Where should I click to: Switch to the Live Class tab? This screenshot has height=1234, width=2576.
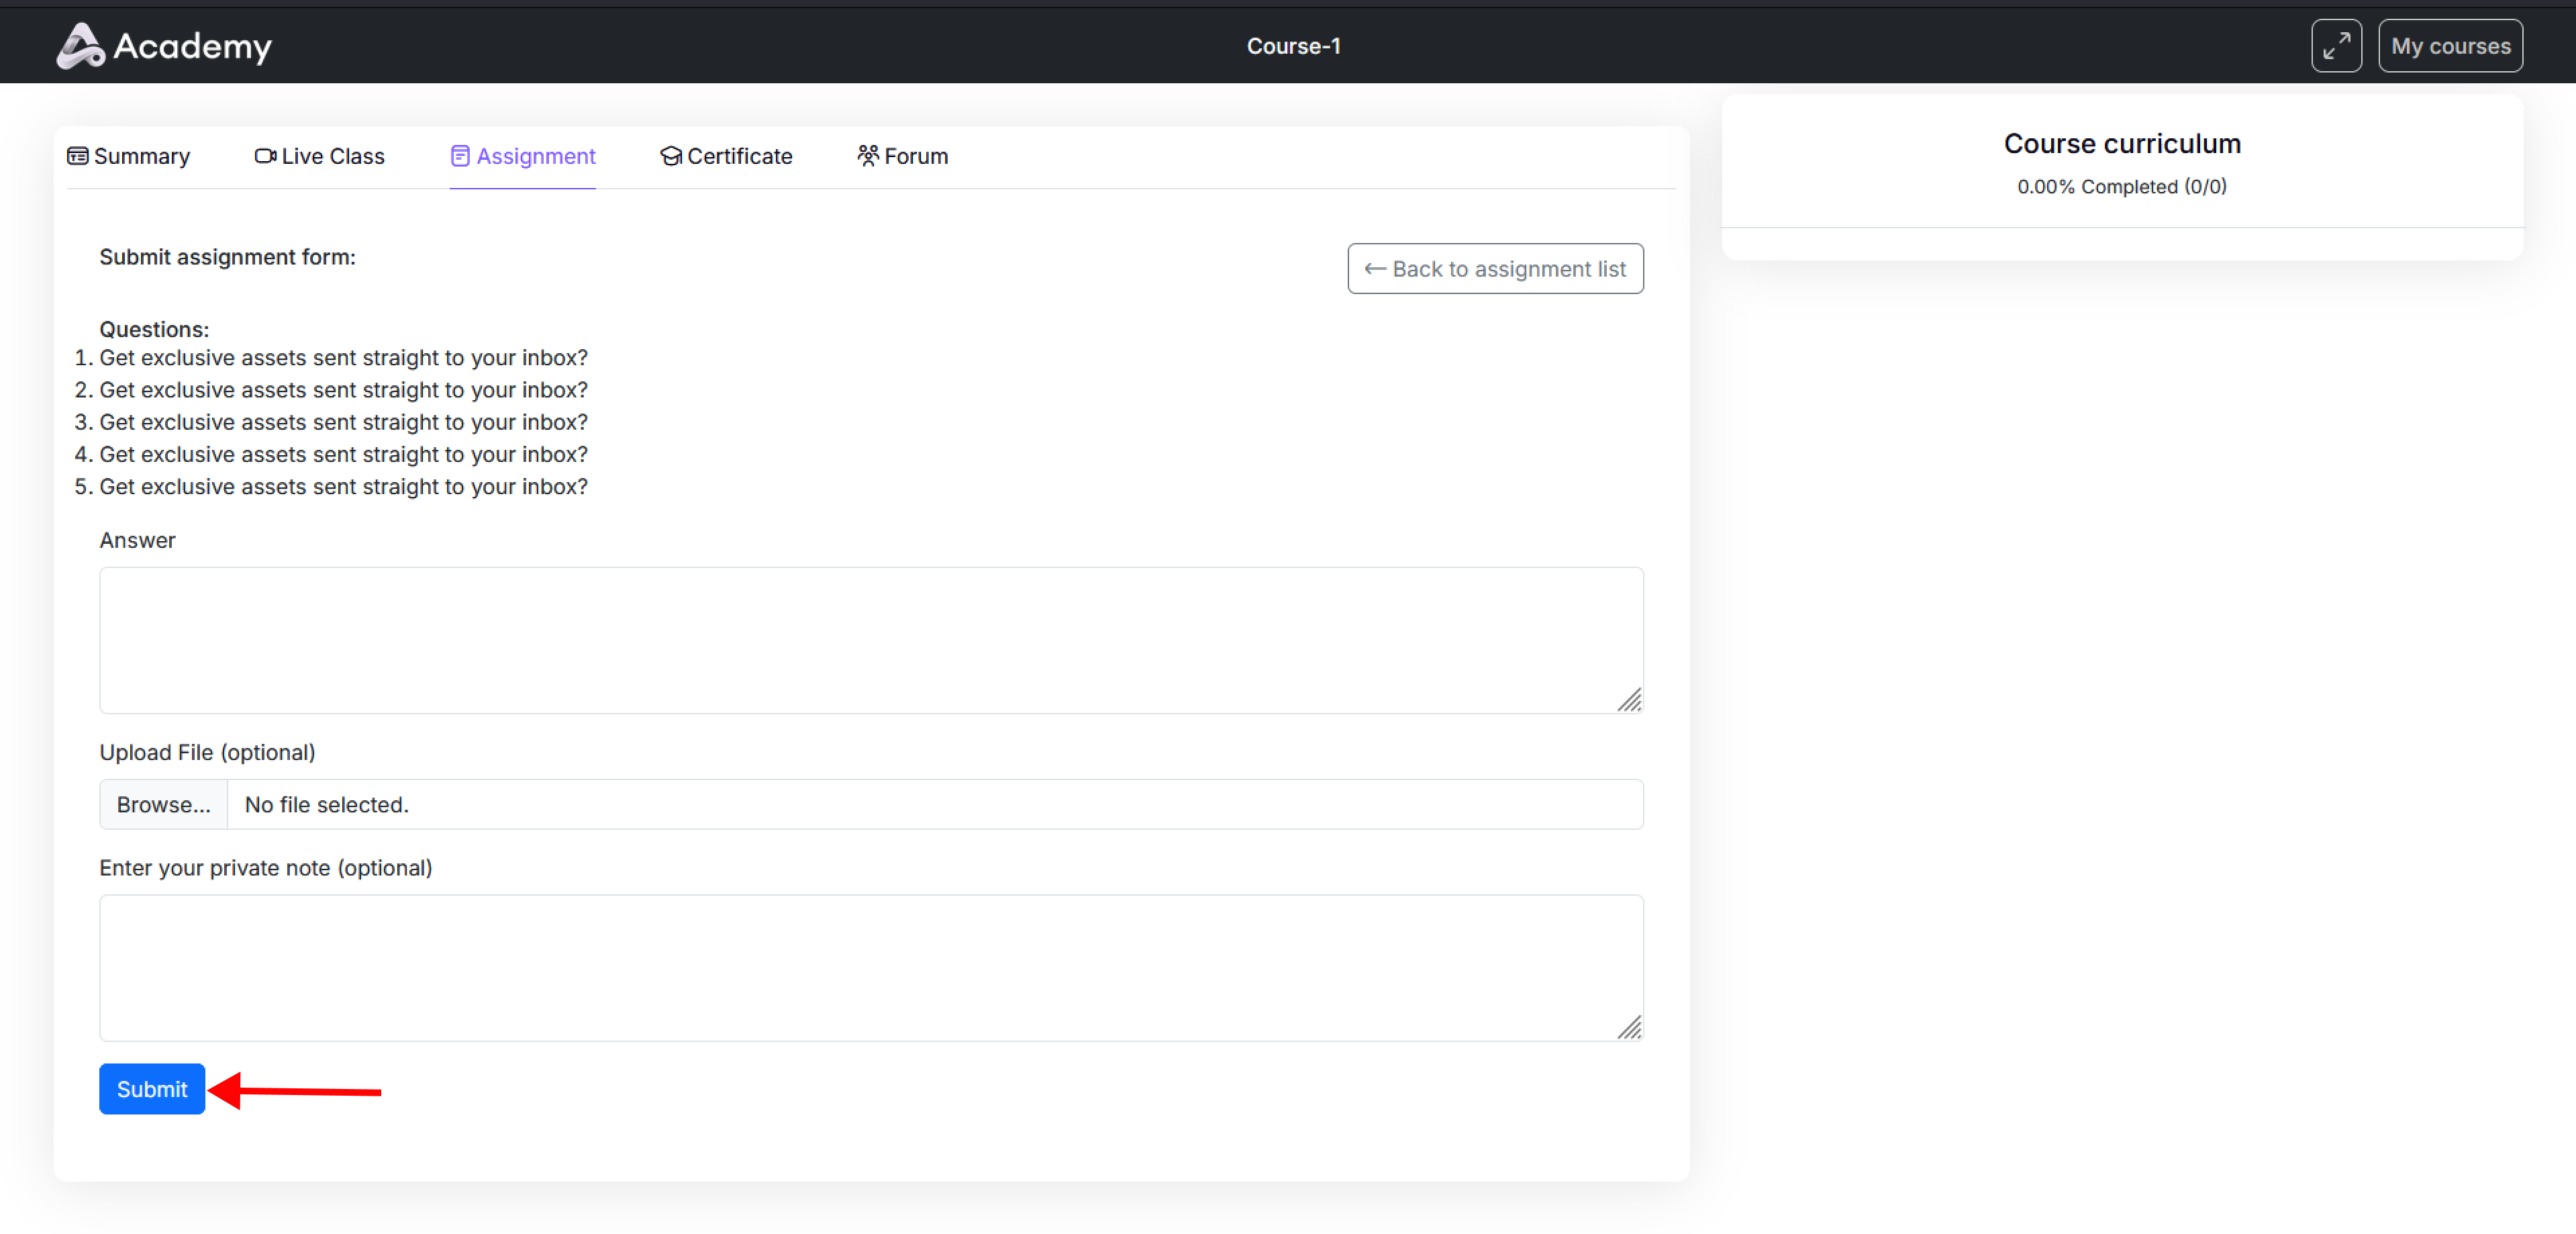pos(332,156)
